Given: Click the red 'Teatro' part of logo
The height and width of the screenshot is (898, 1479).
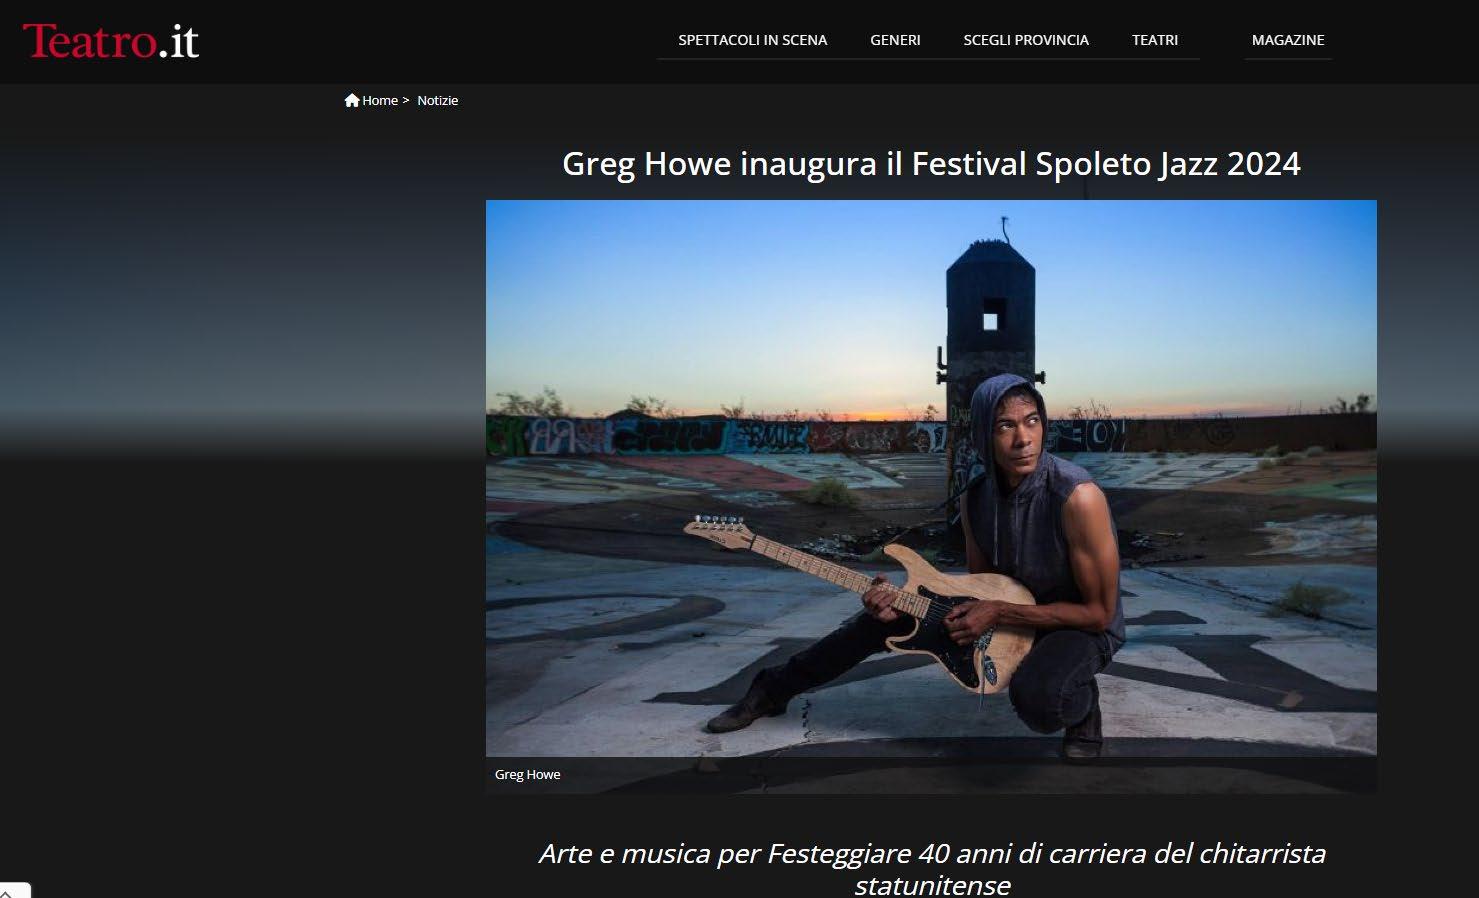Looking at the screenshot, I should tap(89, 41).
